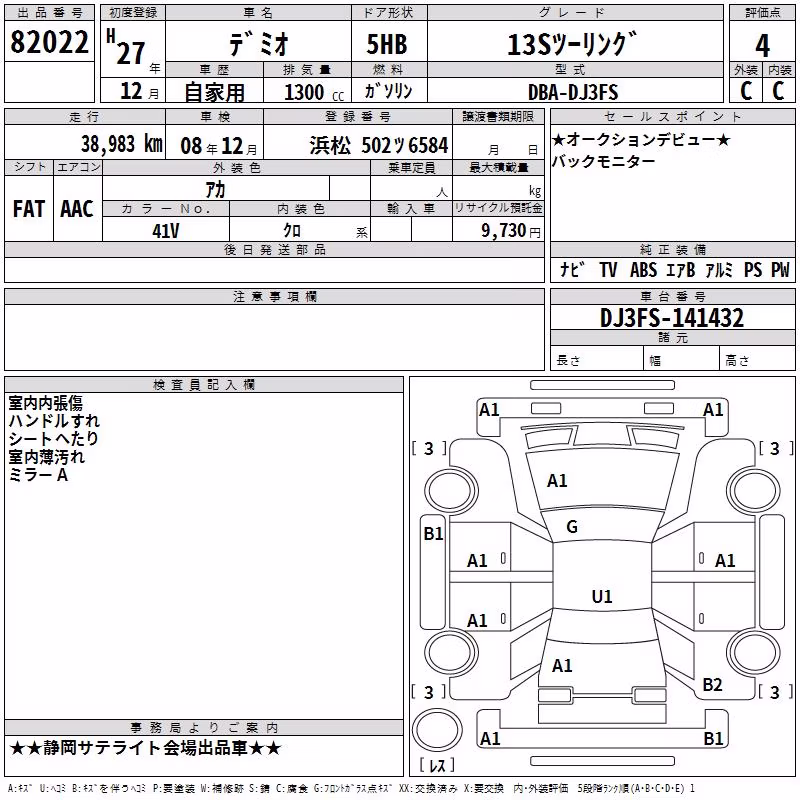Click the TV equipment label

[608, 269]
